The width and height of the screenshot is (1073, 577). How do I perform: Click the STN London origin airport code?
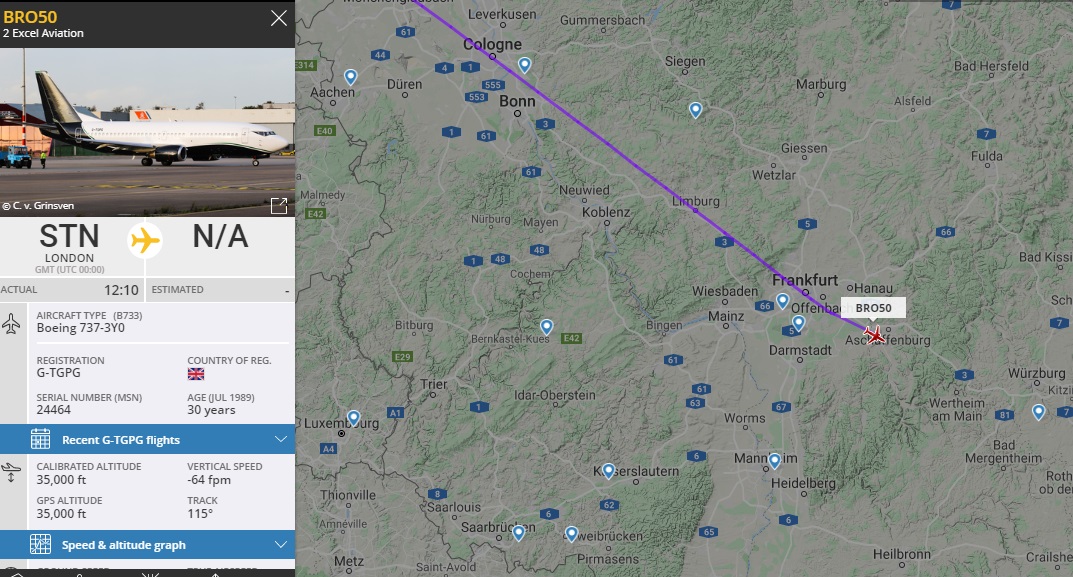click(69, 237)
